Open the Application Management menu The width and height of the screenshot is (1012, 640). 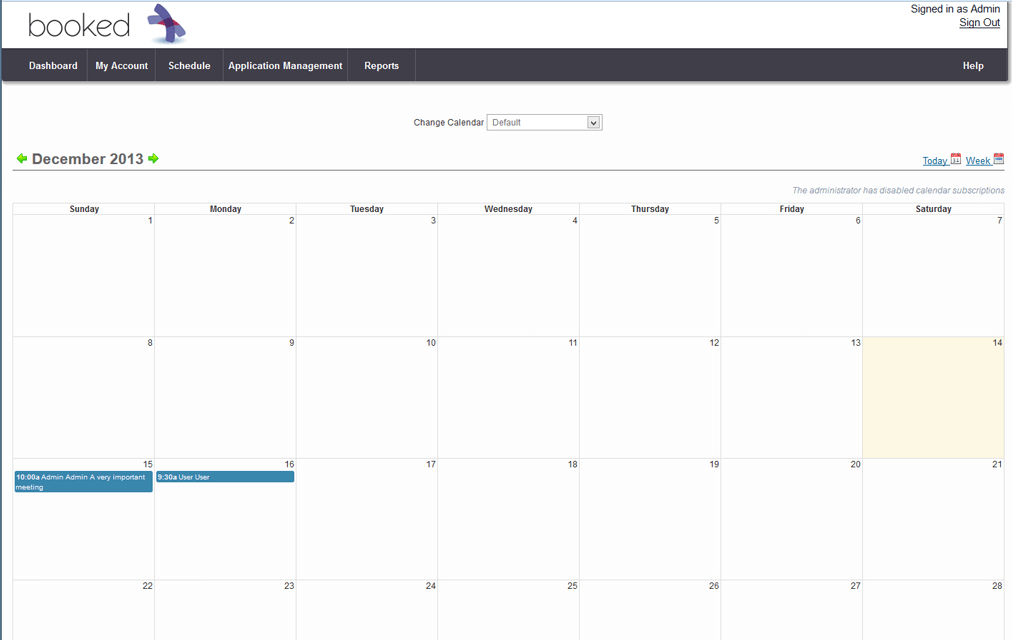[x=285, y=66]
